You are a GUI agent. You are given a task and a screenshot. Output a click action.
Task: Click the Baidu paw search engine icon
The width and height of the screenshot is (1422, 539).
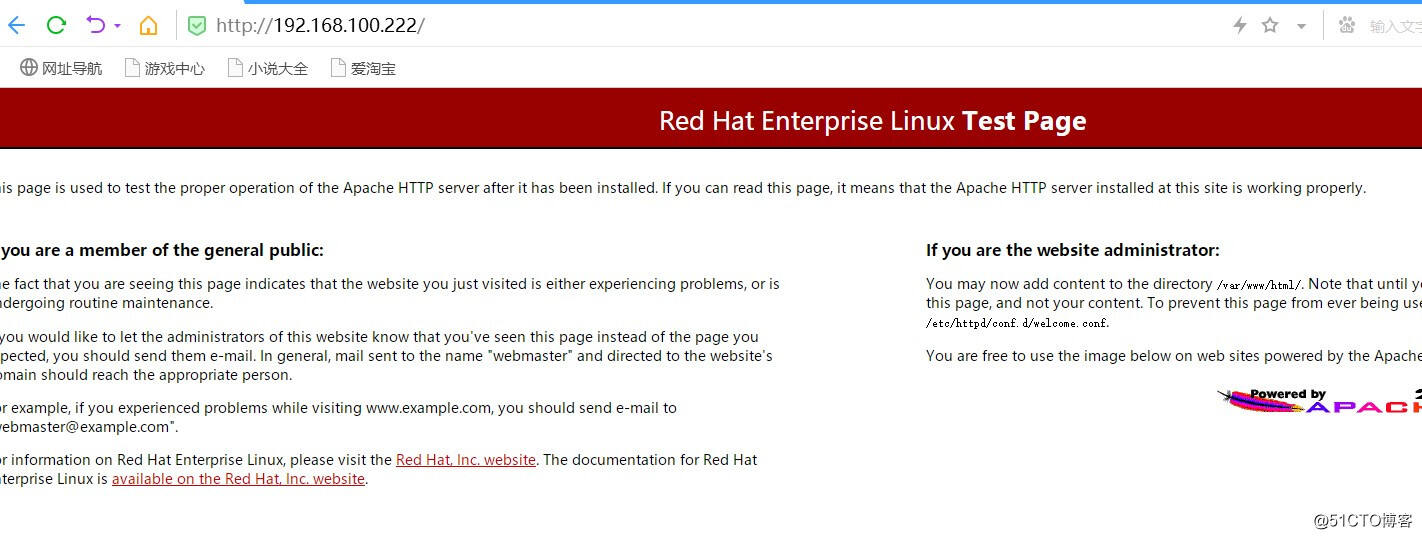coord(1346,26)
